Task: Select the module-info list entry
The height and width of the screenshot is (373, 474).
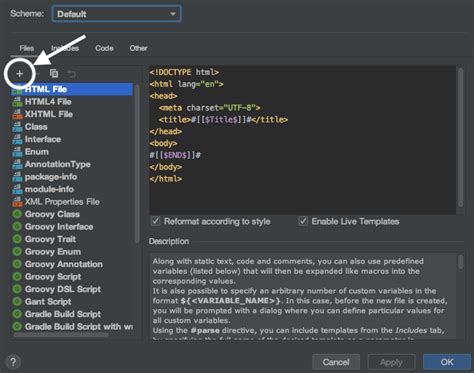Action: tap(49, 189)
